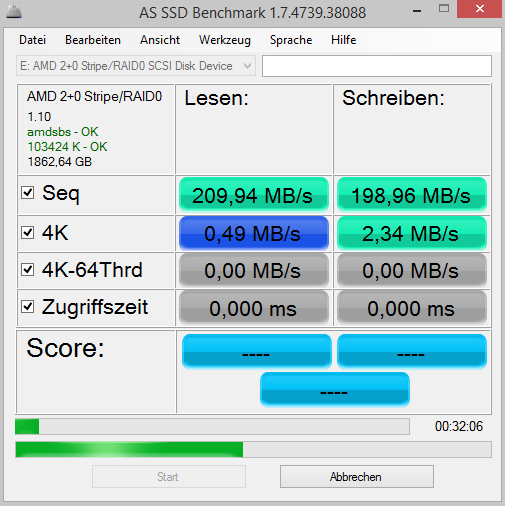The width and height of the screenshot is (505, 506).
Task: Click the empty text field beside drive selector
Action: point(377,66)
